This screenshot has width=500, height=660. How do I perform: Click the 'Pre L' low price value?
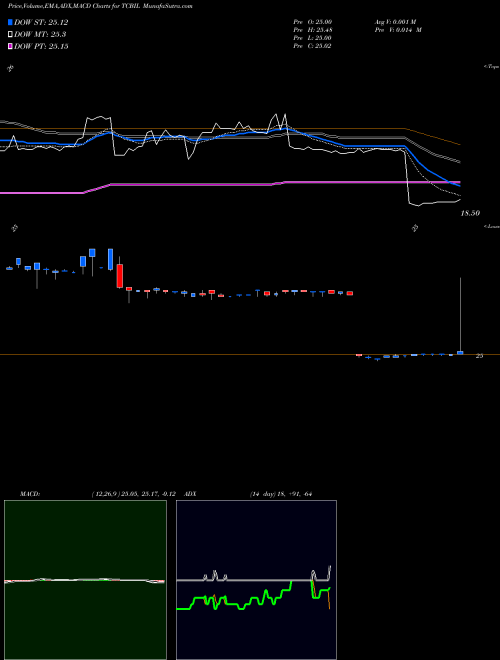point(313,38)
